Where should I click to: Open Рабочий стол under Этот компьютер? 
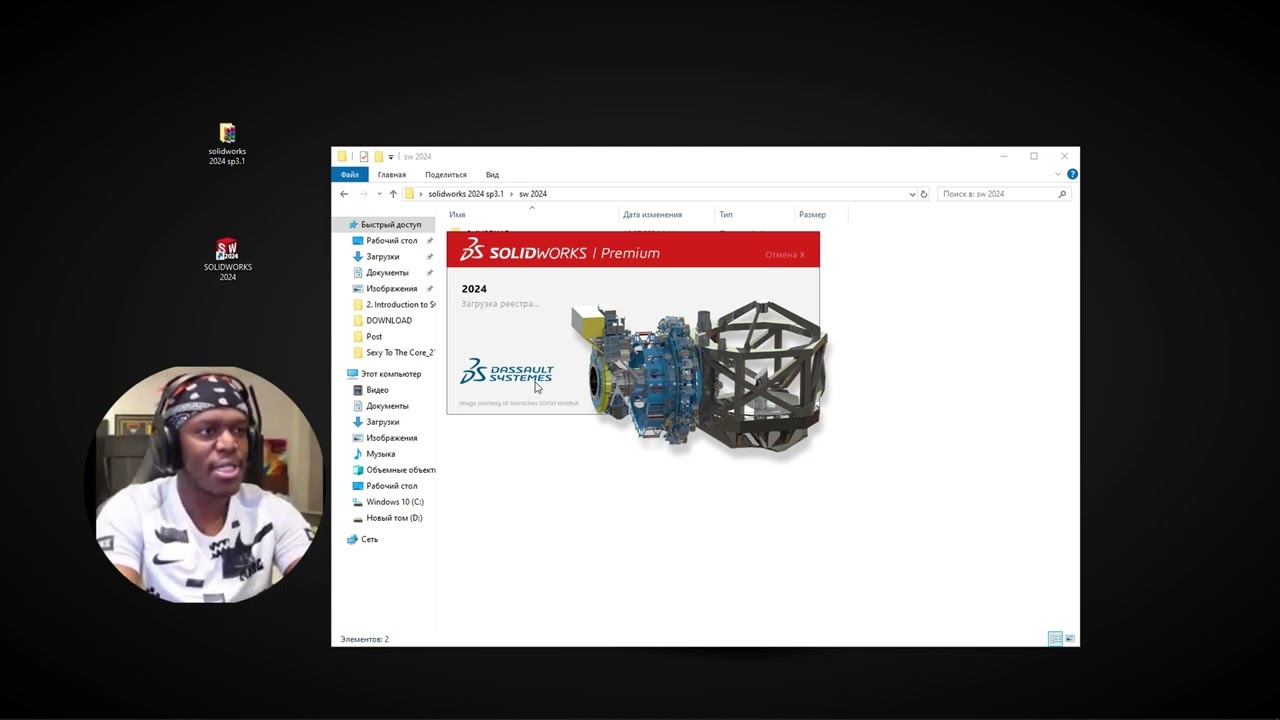click(x=391, y=486)
